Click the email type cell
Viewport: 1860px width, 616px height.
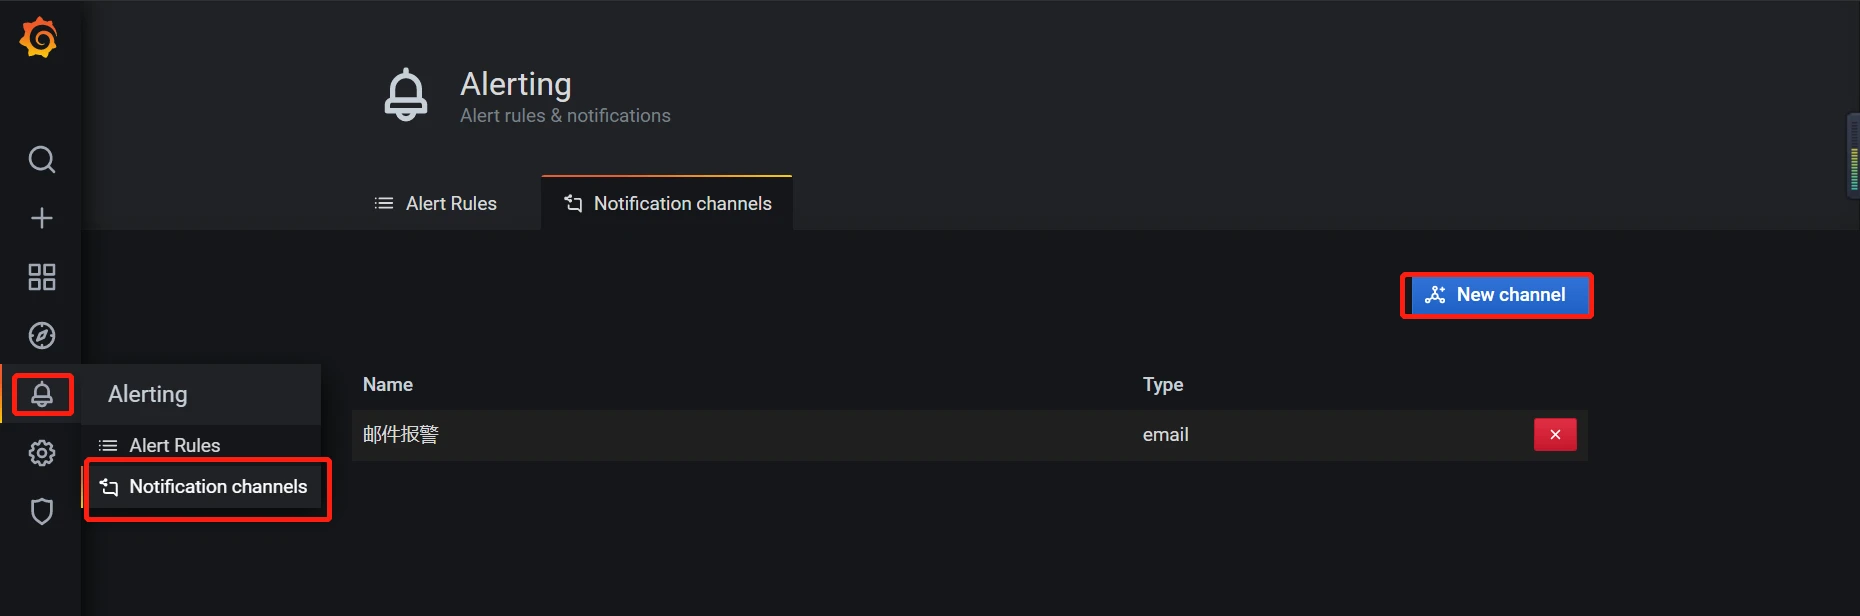(x=1165, y=435)
